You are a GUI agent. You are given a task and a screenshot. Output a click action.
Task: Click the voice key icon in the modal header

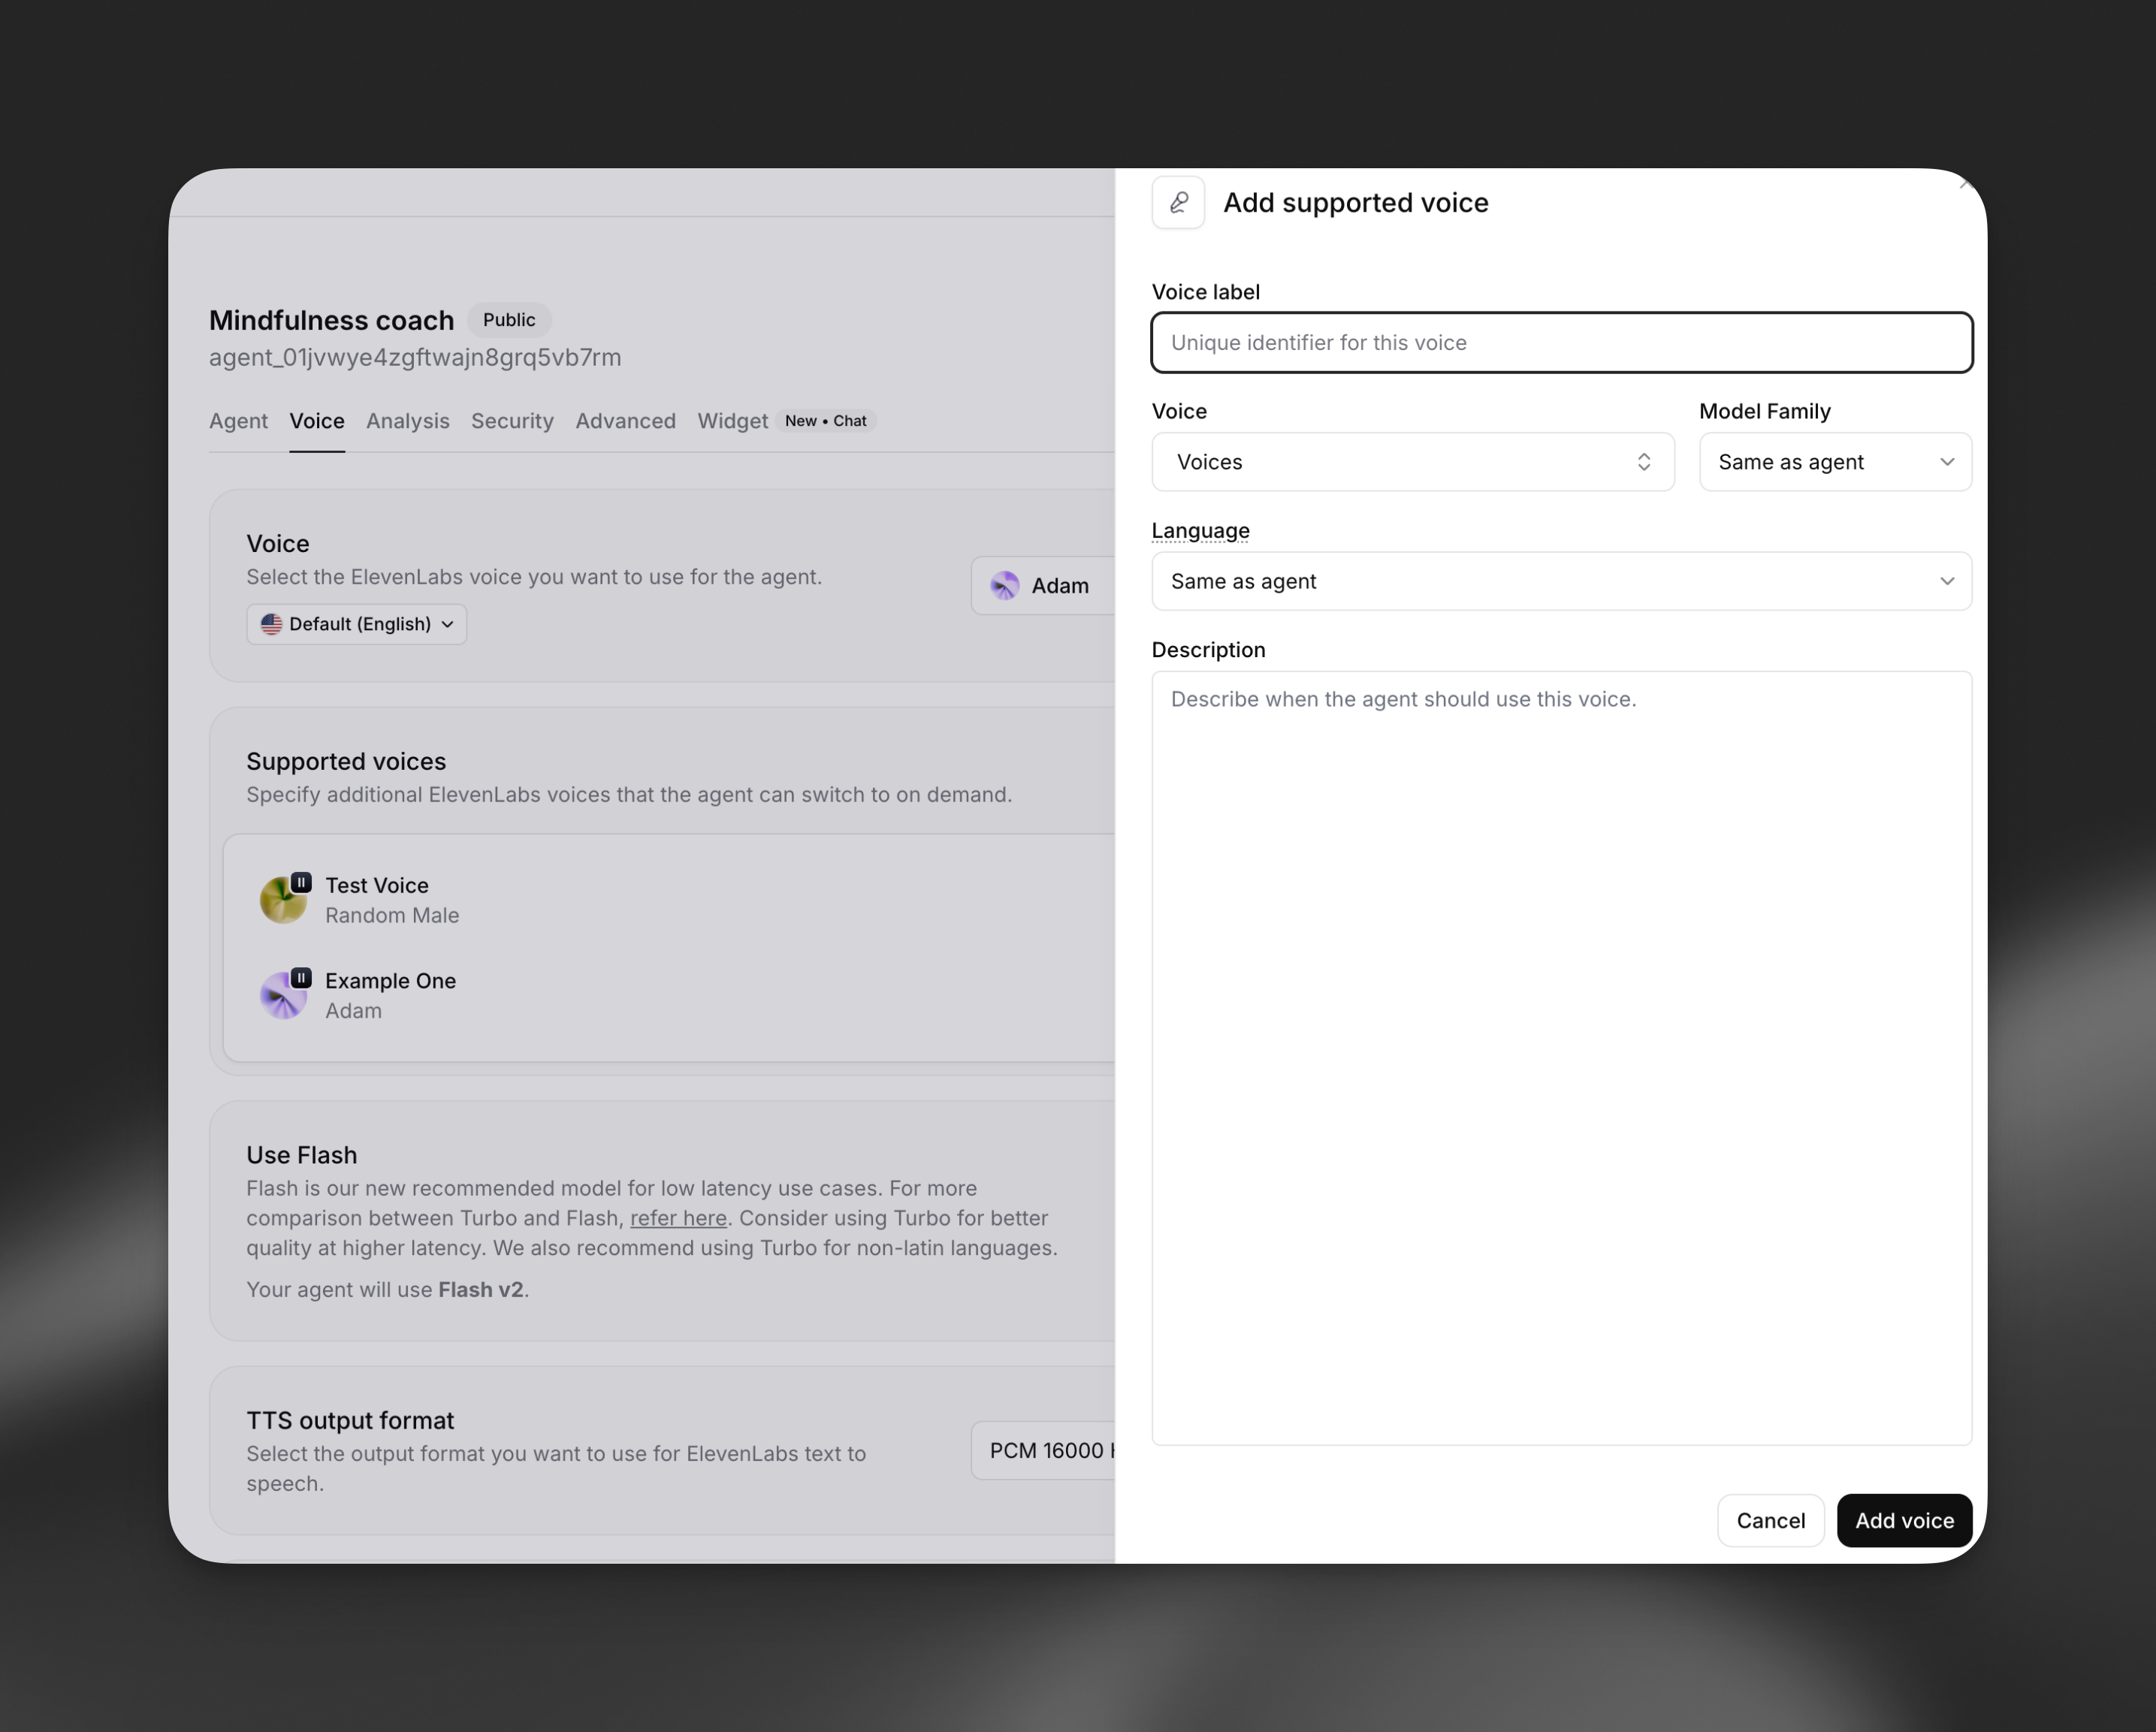coord(1178,202)
